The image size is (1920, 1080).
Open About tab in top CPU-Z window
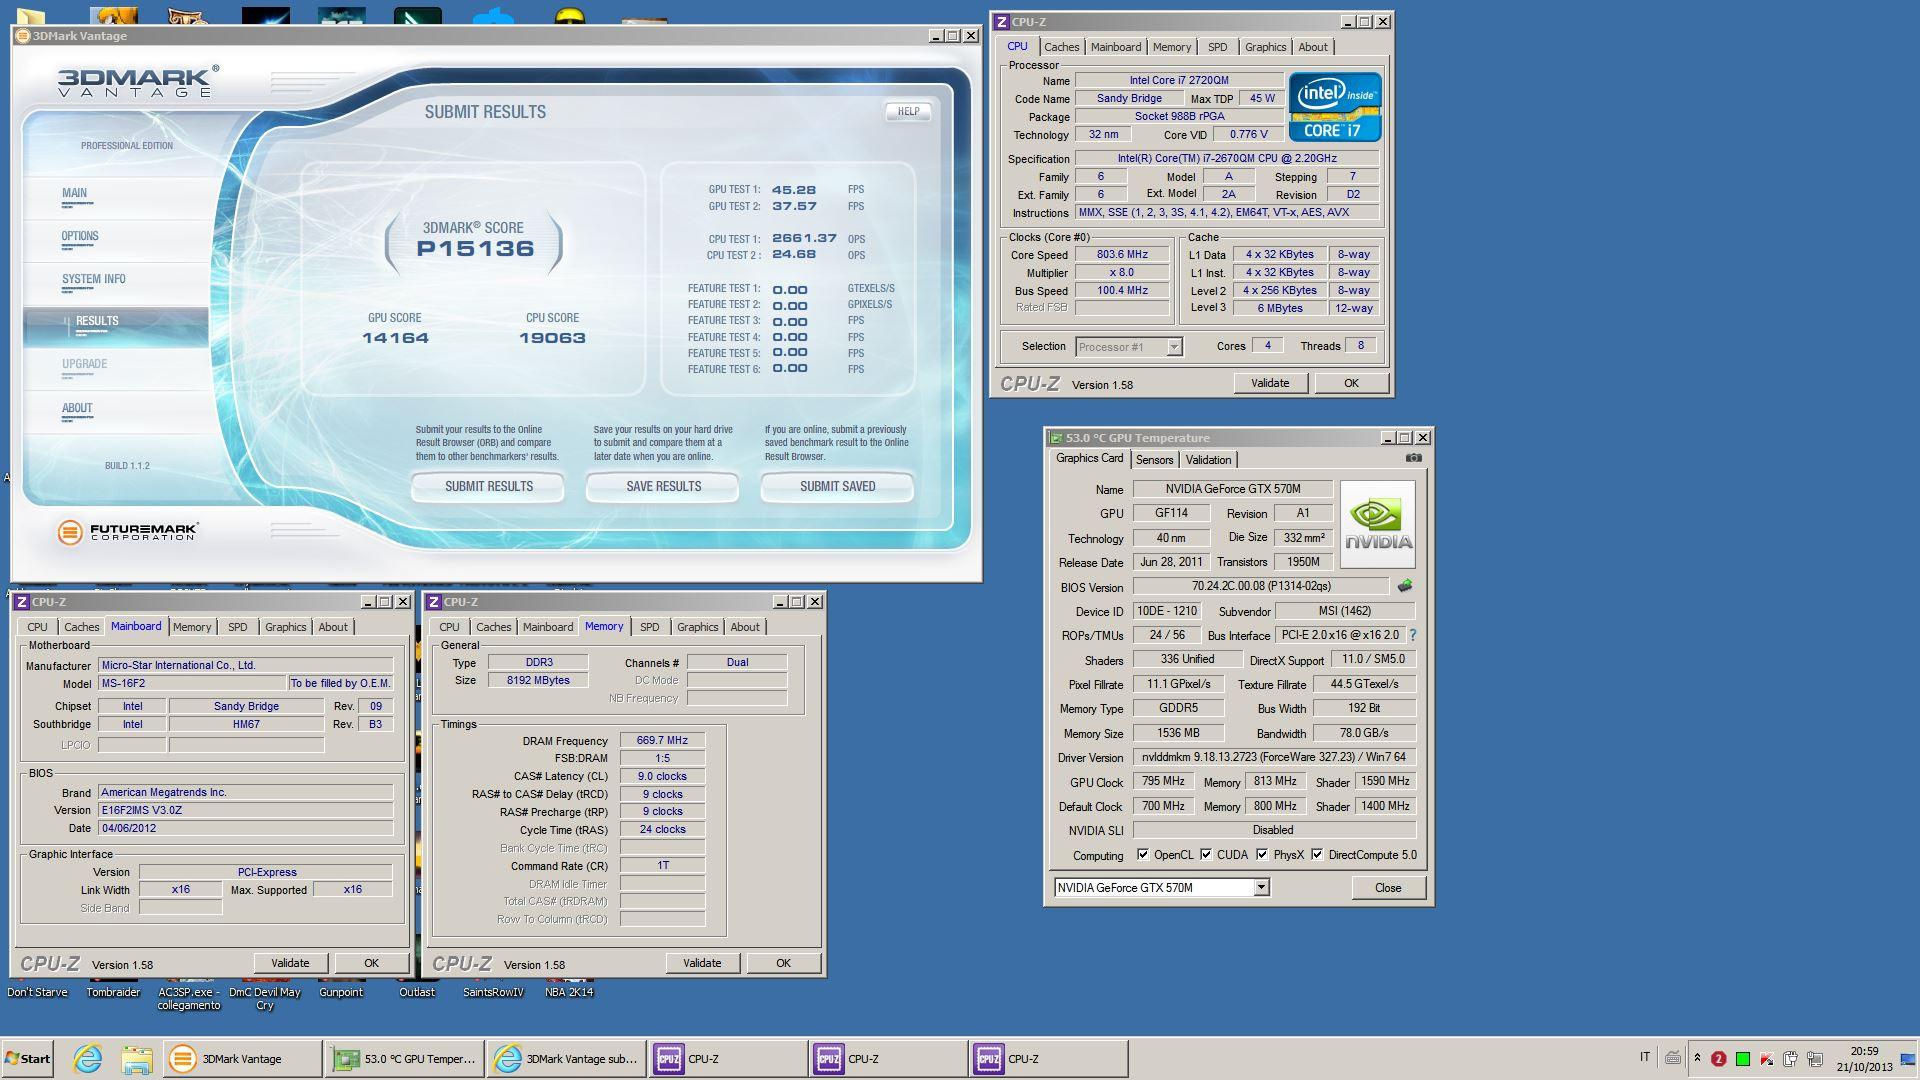pyautogui.click(x=1313, y=47)
